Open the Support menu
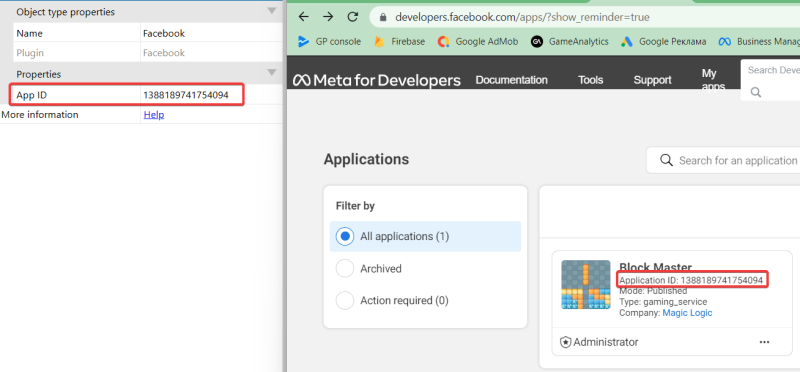Image resolution: width=800 pixels, height=372 pixels. tap(653, 80)
